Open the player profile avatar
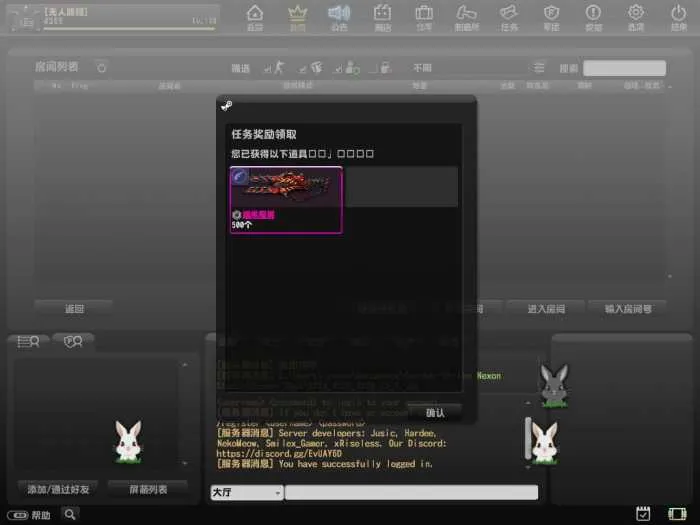 point(23,19)
